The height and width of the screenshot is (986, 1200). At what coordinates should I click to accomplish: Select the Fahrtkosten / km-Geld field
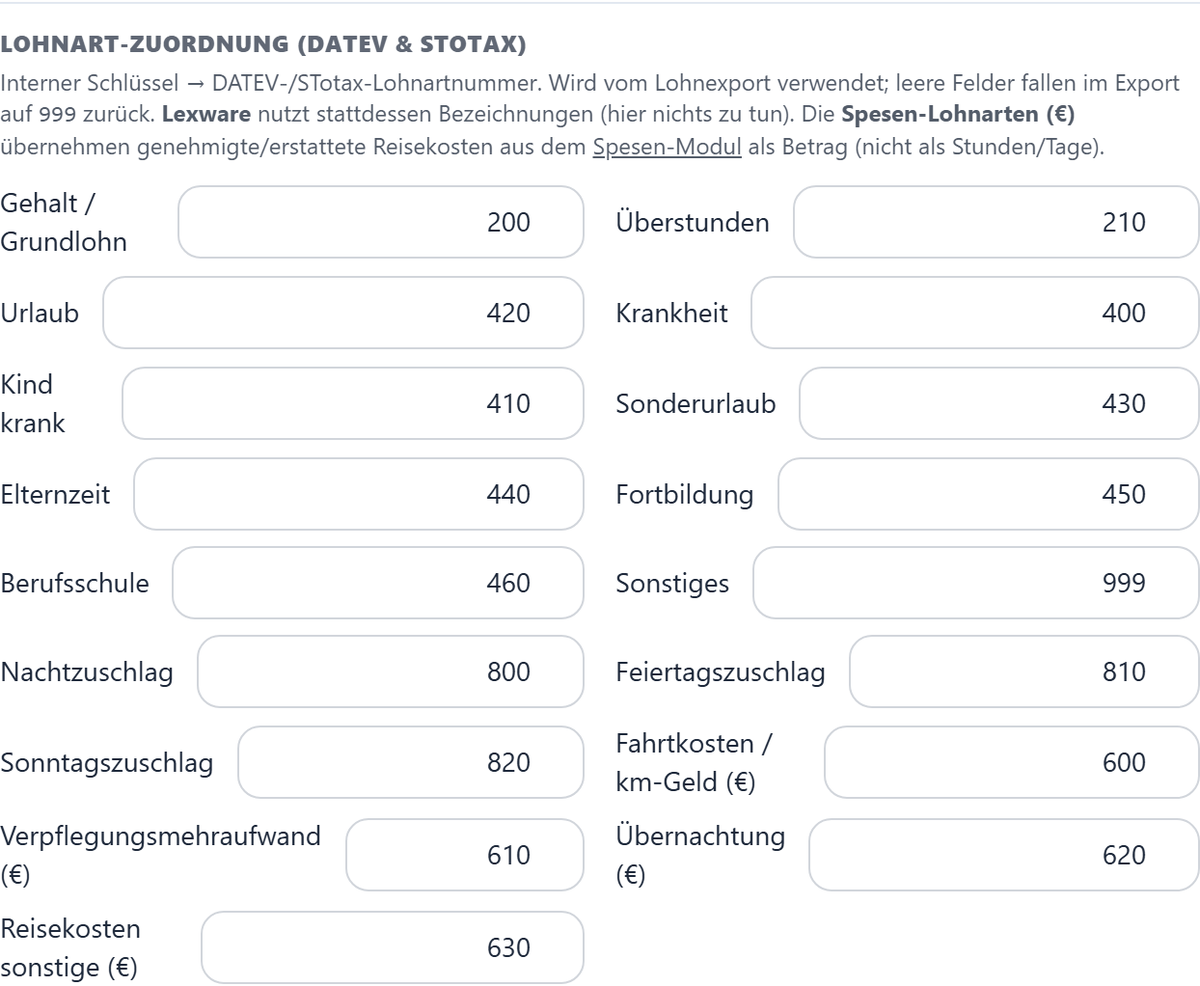click(1012, 763)
